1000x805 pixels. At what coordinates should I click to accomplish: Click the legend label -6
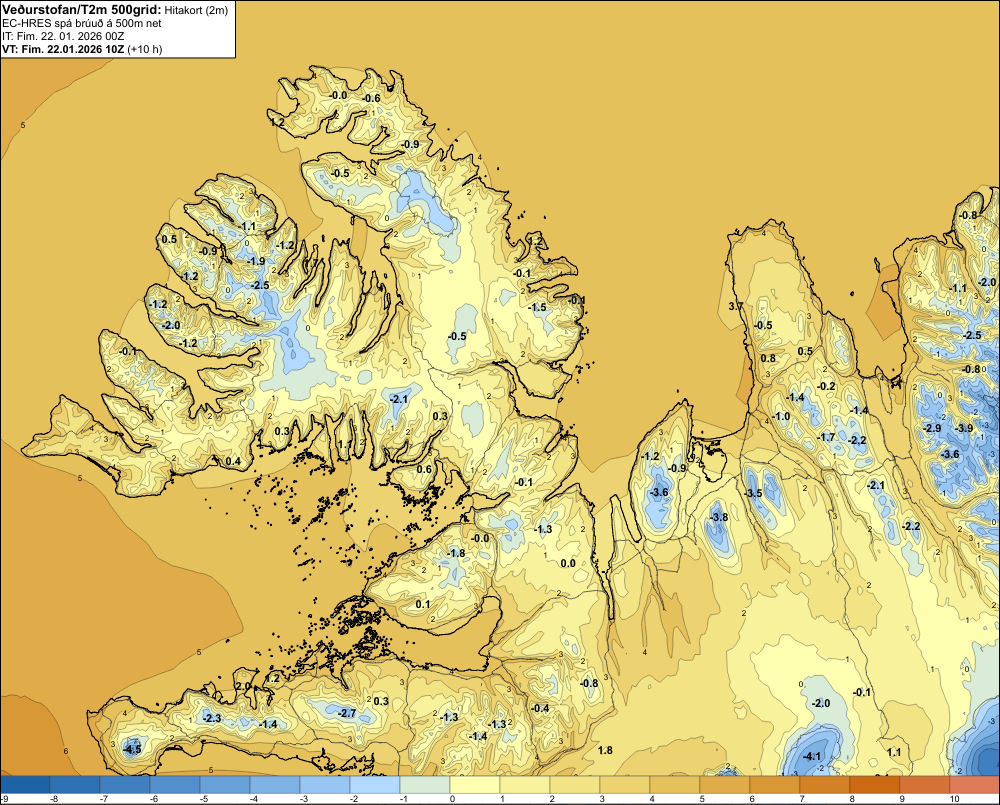(x=154, y=799)
